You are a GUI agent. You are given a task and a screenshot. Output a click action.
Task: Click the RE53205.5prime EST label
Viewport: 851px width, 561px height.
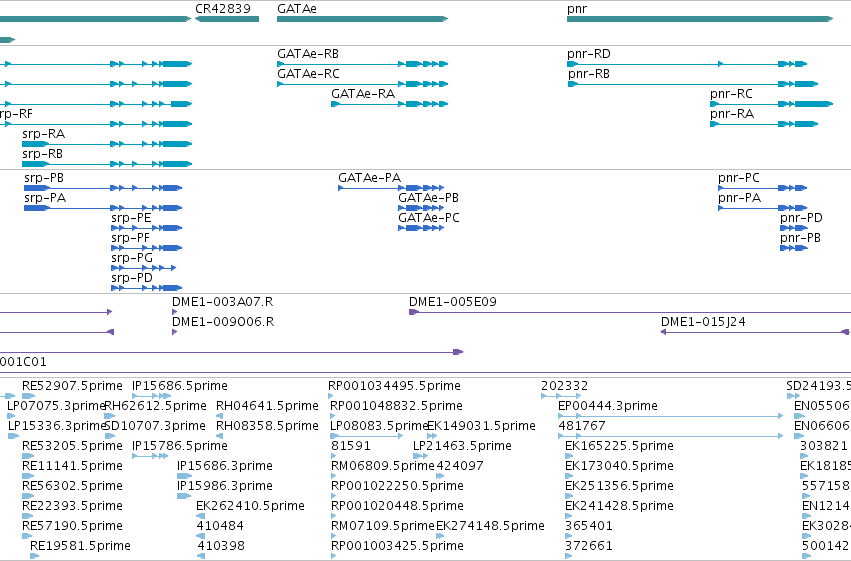point(72,447)
